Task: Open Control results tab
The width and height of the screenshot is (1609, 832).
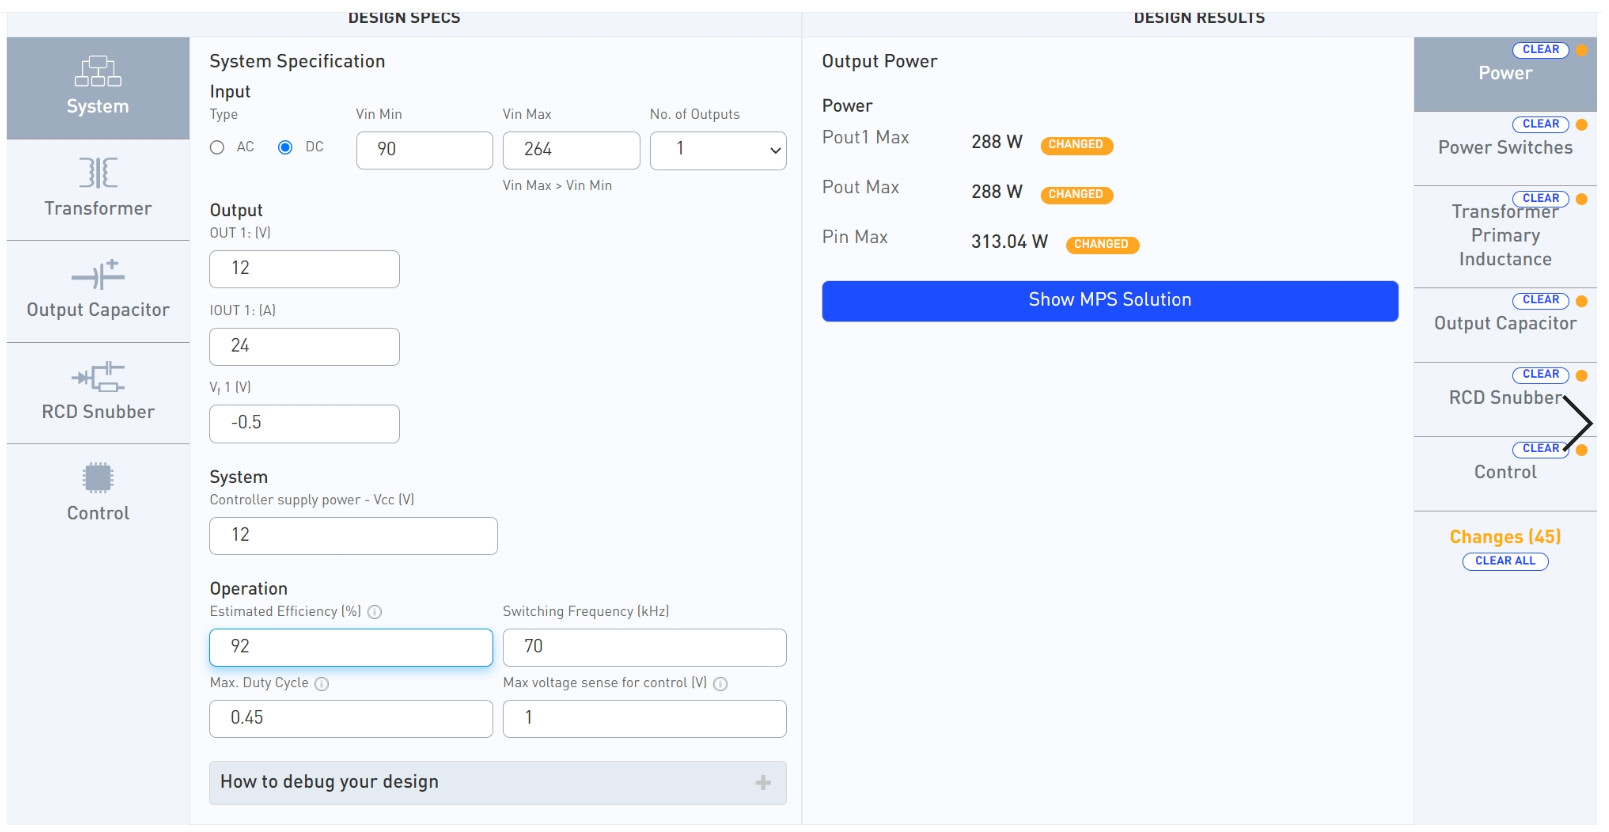Action: pyautogui.click(x=1505, y=473)
